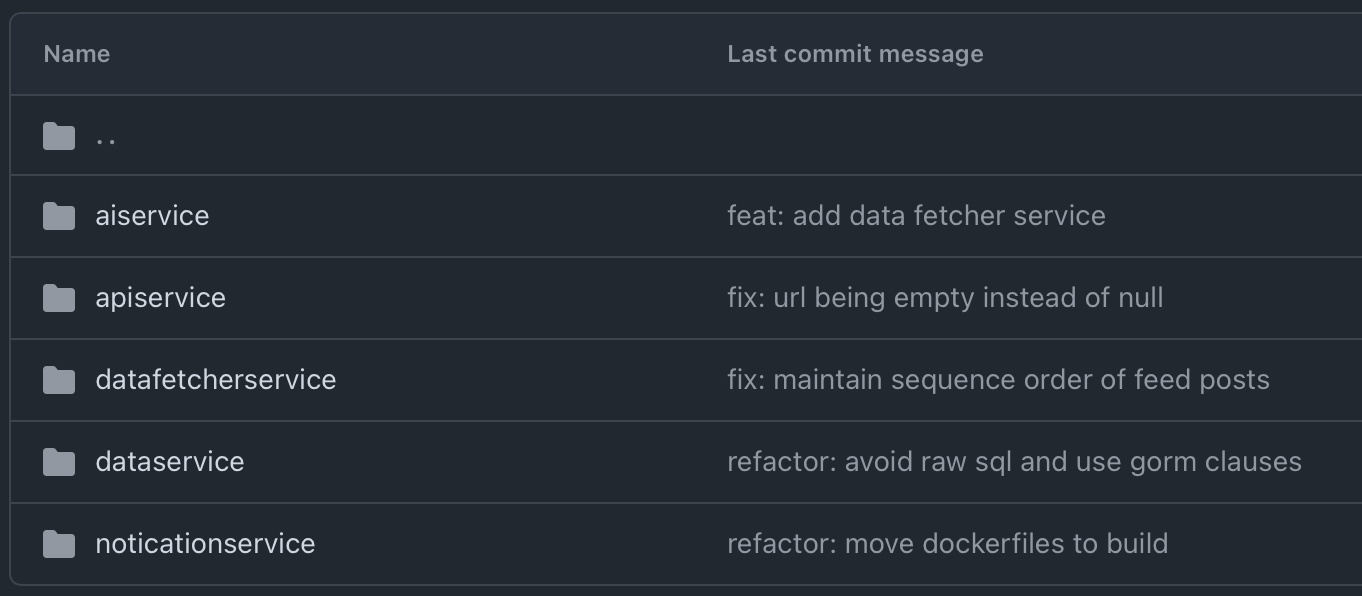Click the apiservice folder icon

[x=59, y=298]
